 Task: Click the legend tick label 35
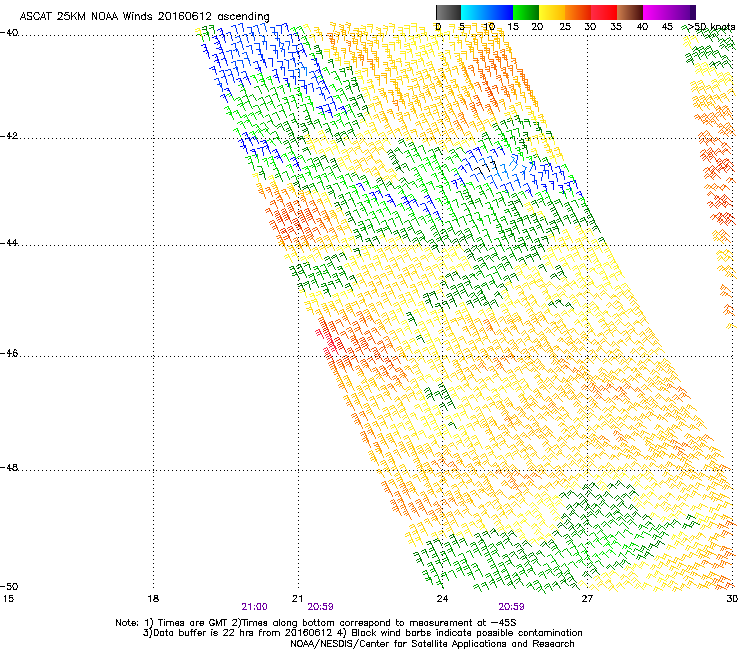616,27
